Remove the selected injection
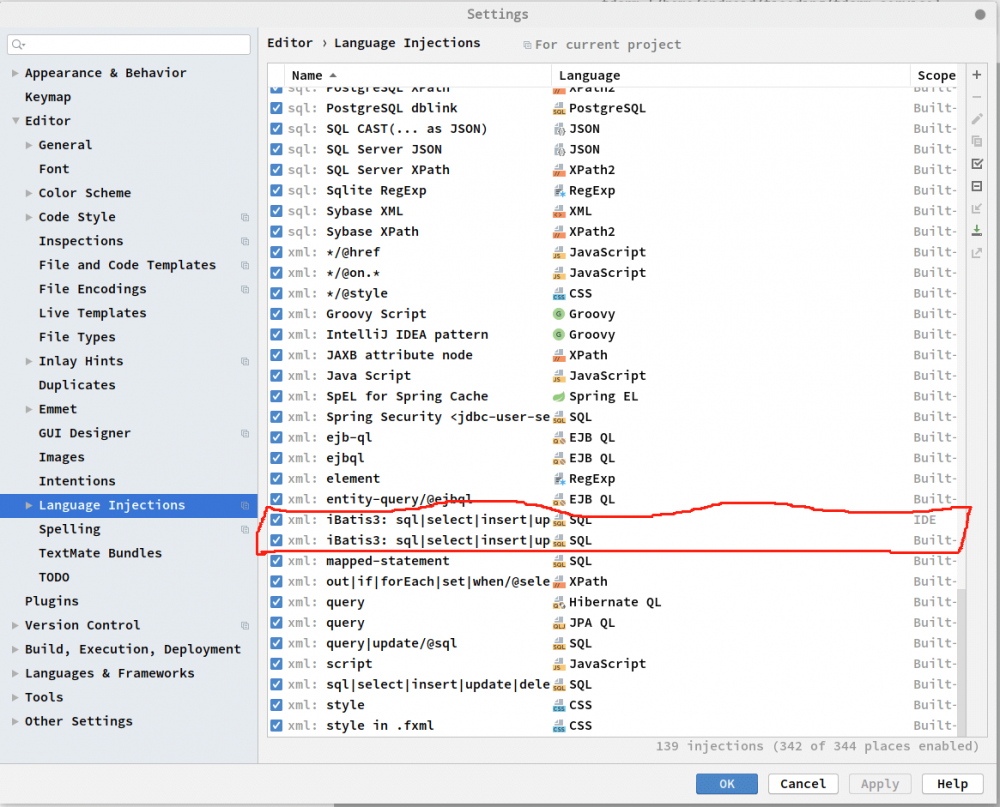Viewport: 1000px width, 807px height. click(976, 97)
